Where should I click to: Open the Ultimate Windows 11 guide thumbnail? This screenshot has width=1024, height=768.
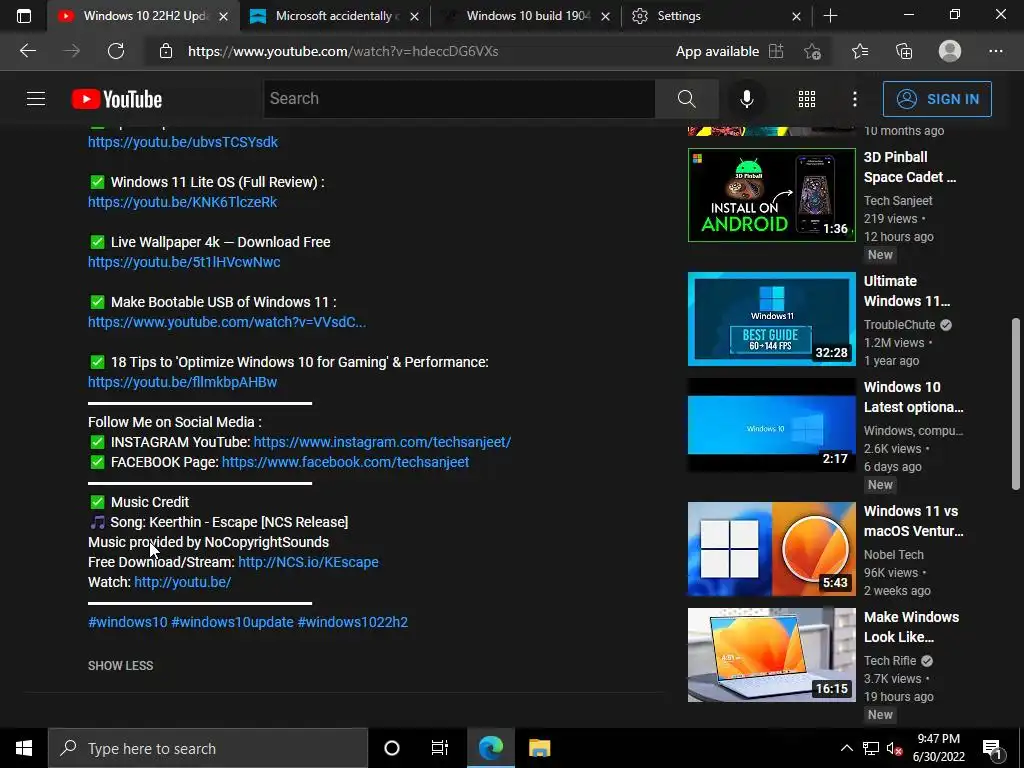click(x=771, y=319)
